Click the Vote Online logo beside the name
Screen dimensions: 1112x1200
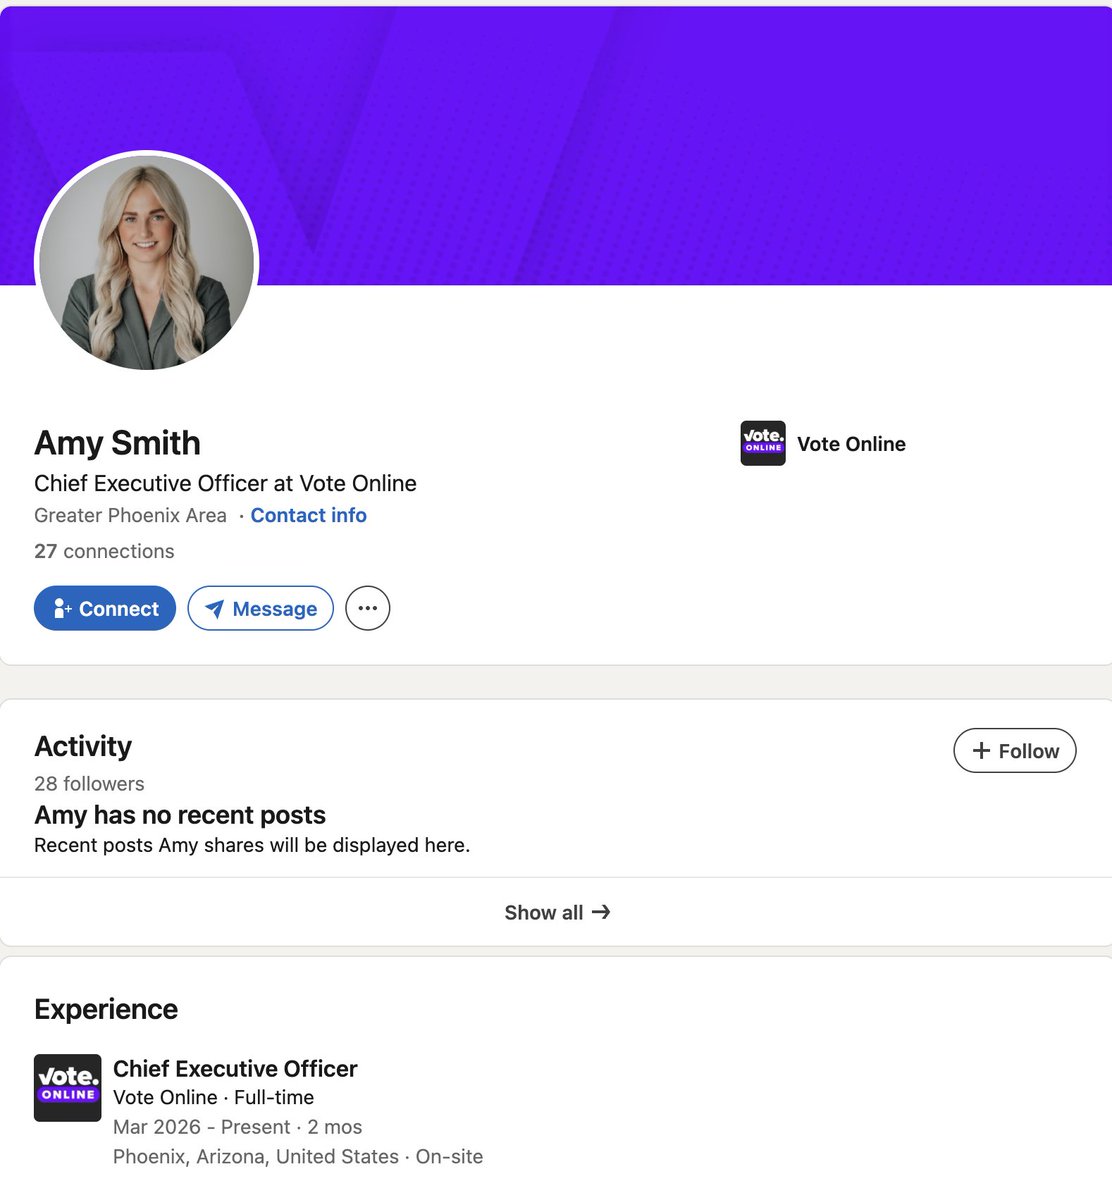(763, 443)
